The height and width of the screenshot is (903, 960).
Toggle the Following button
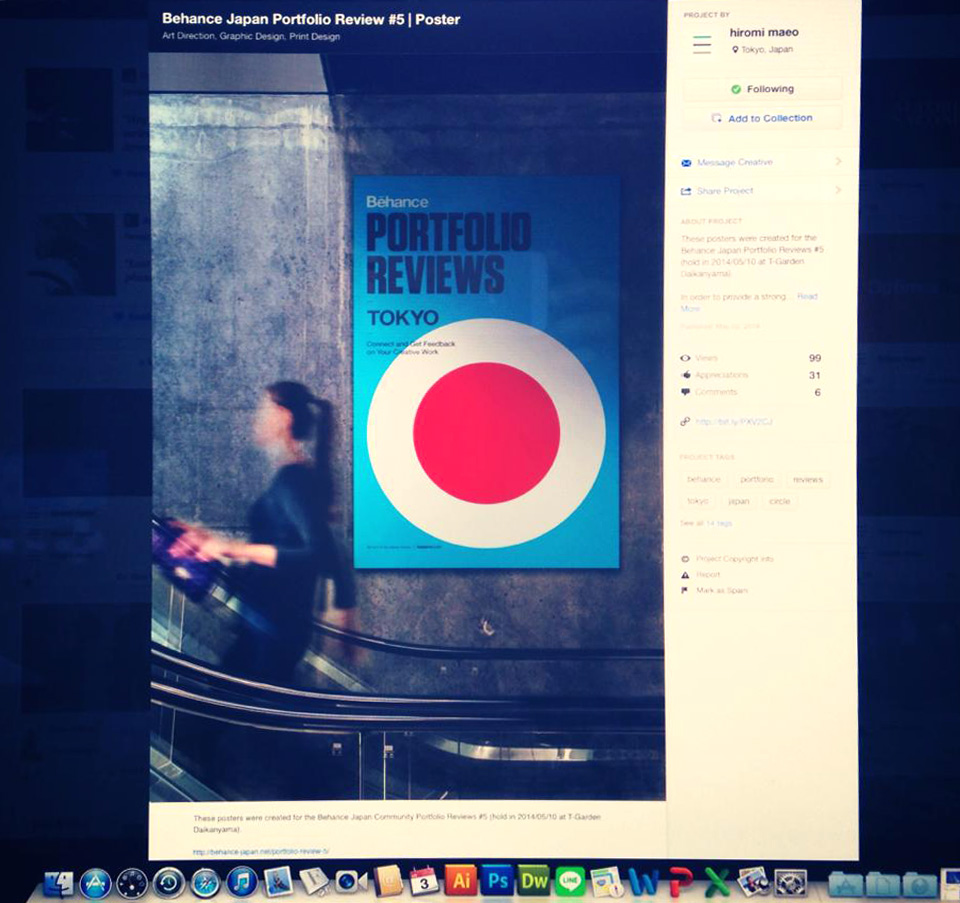(x=762, y=89)
